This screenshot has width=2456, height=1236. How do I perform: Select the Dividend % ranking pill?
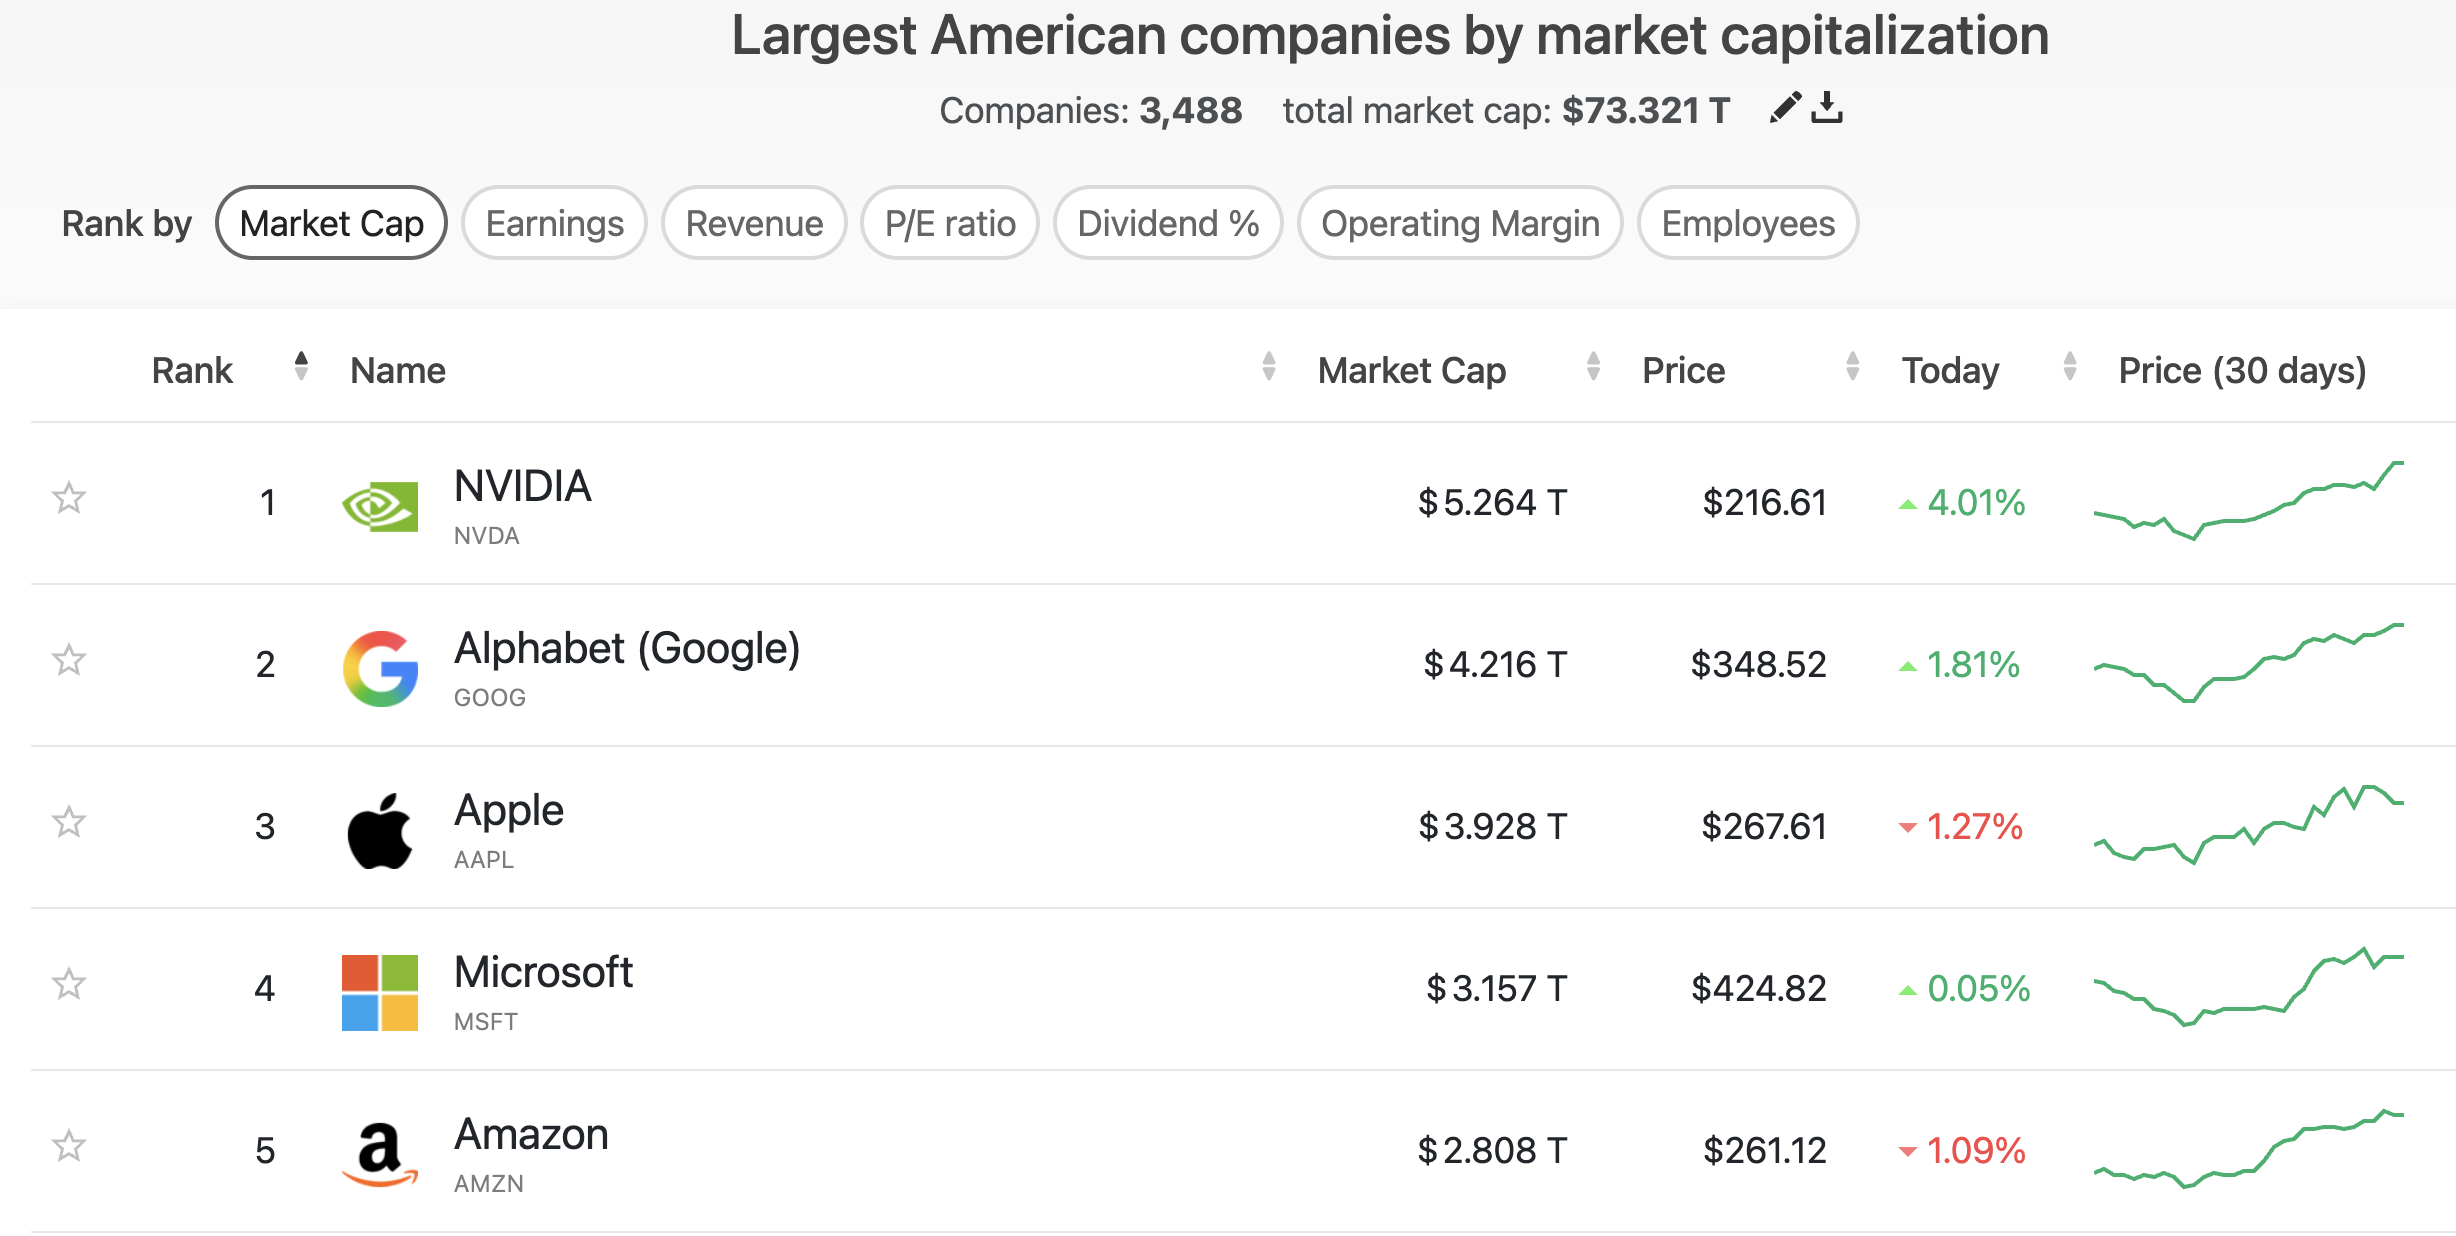1168,223
